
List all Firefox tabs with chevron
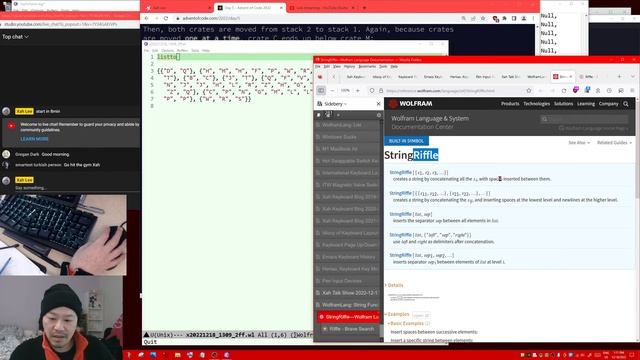pos(633,76)
